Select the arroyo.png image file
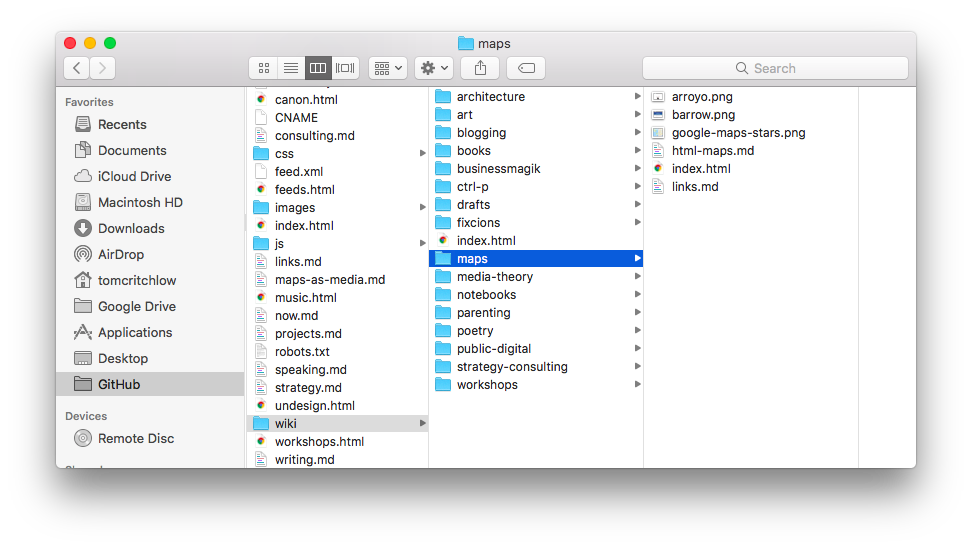 pyautogui.click(x=751, y=97)
